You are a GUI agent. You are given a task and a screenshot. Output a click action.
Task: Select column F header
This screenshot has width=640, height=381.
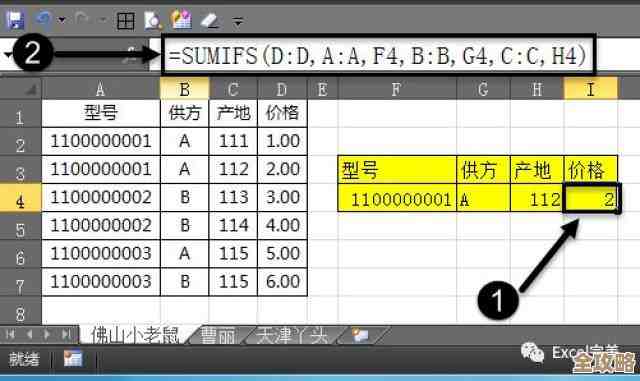[x=397, y=89]
